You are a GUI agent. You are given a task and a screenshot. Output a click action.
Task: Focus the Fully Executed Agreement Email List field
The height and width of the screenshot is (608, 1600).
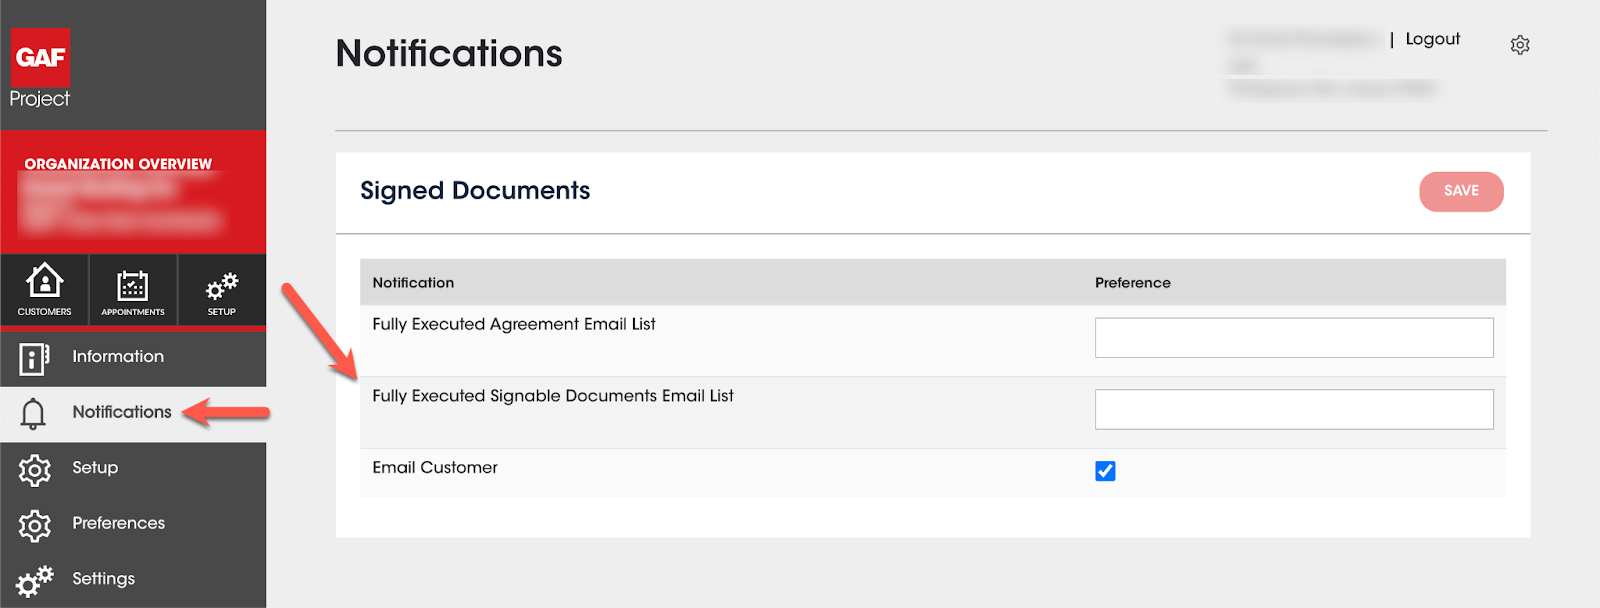coord(1294,338)
